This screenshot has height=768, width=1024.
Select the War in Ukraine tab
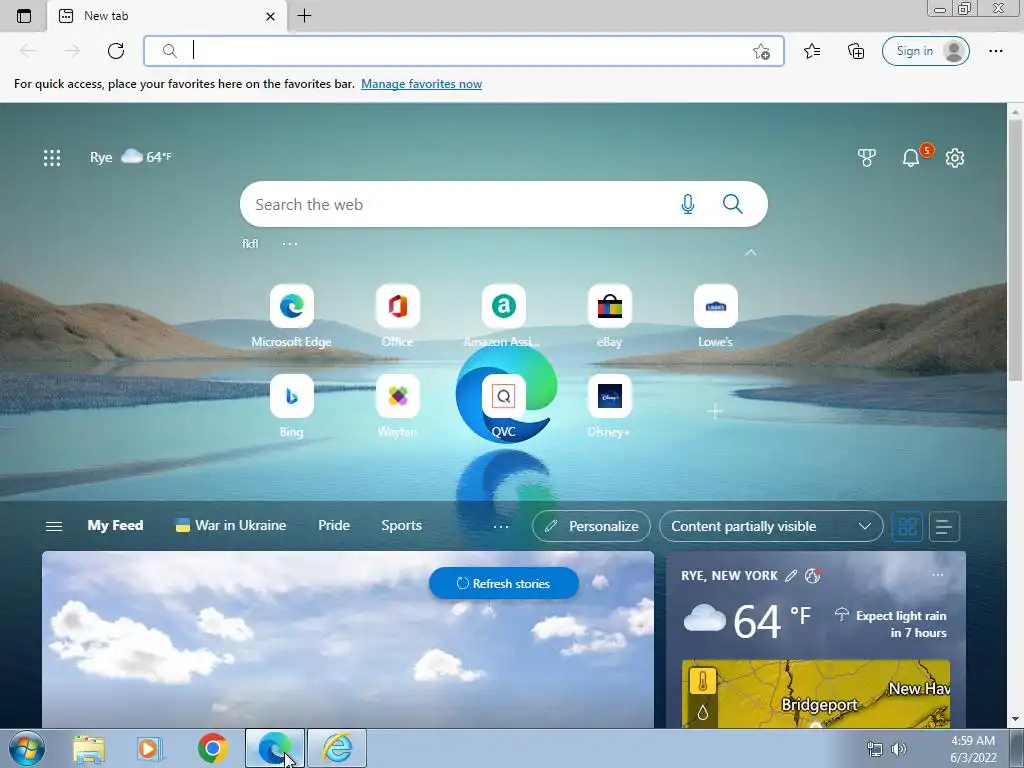pyautogui.click(x=231, y=526)
